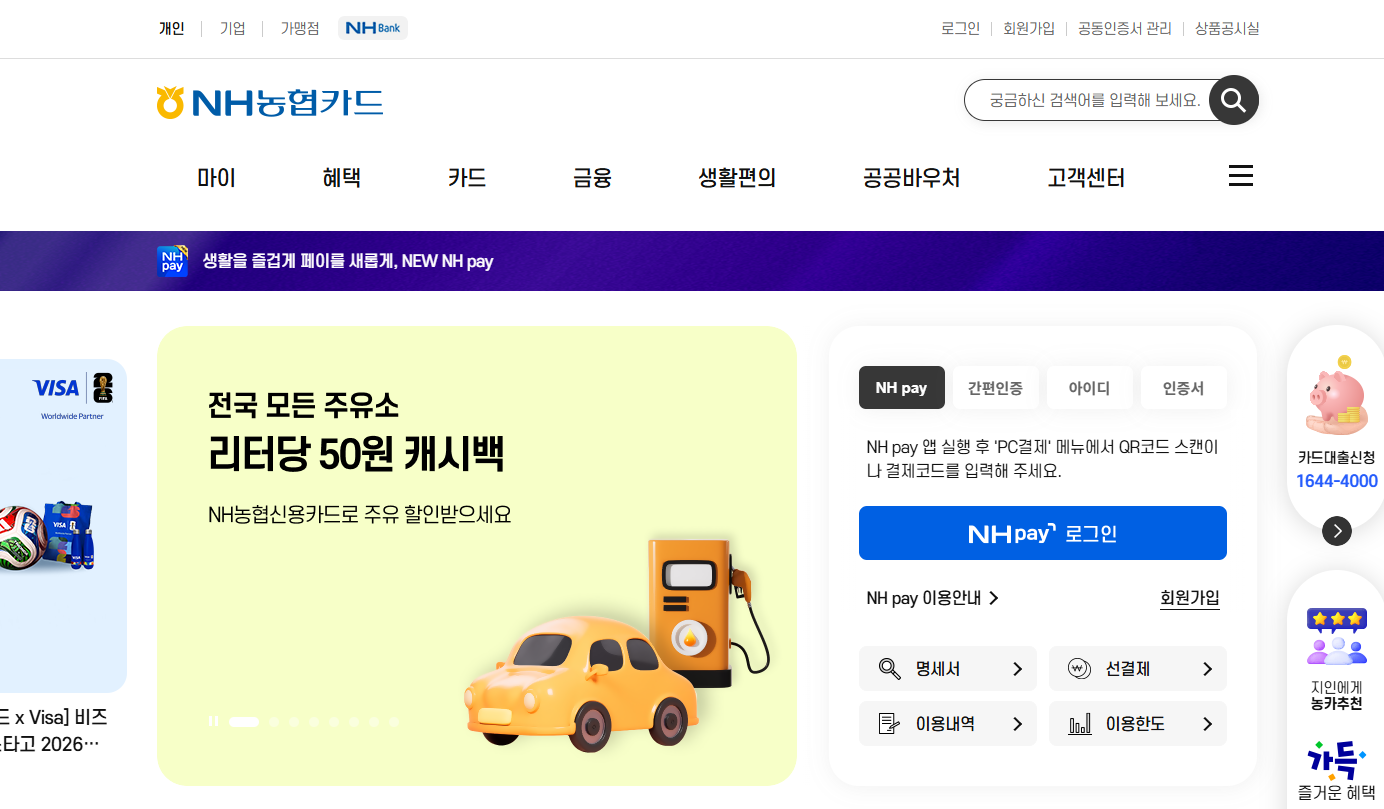Open the 고객센터 menu
The width and height of the screenshot is (1384, 809).
1086,178
